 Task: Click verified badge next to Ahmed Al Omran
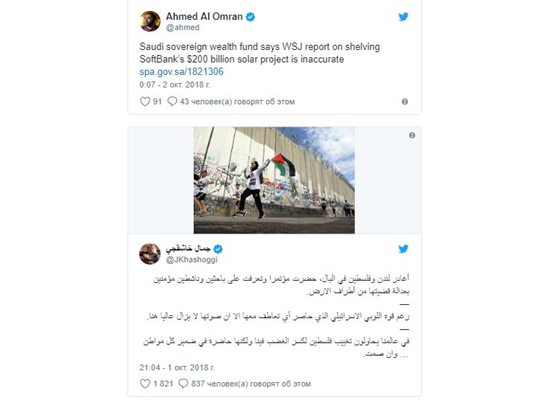click(x=250, y=16)
